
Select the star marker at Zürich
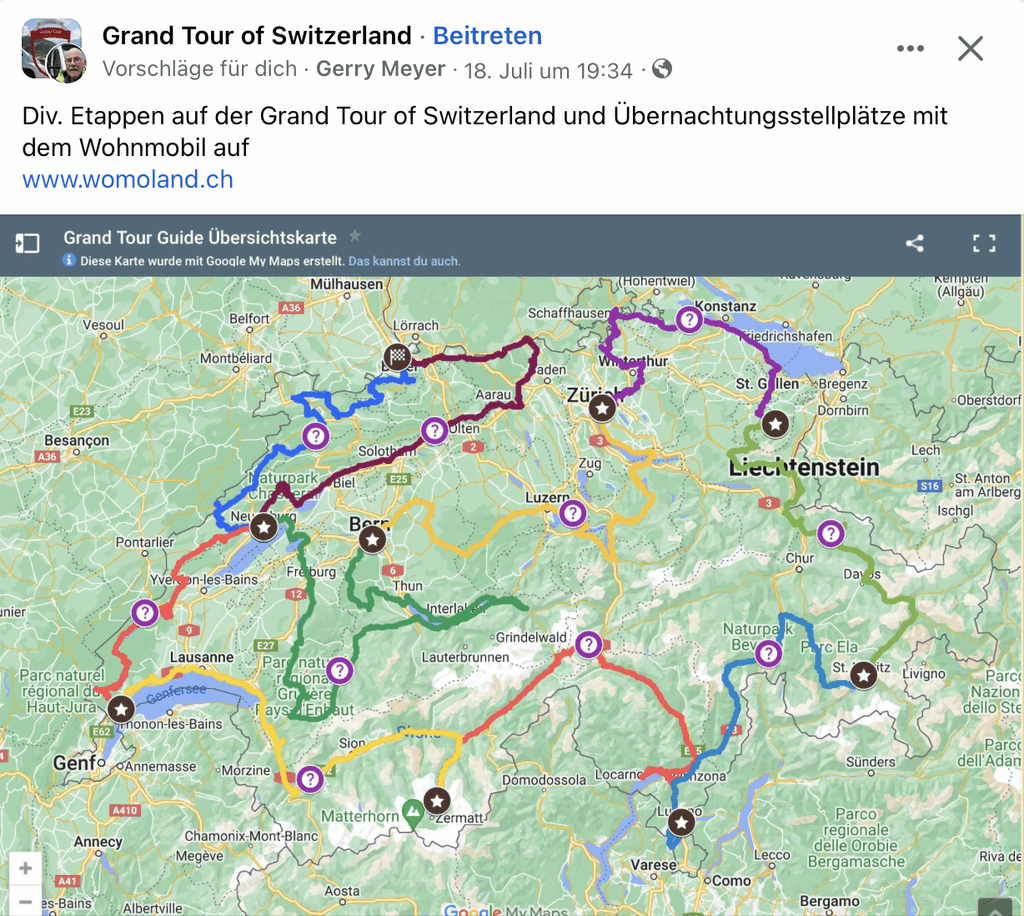(602, 408)
